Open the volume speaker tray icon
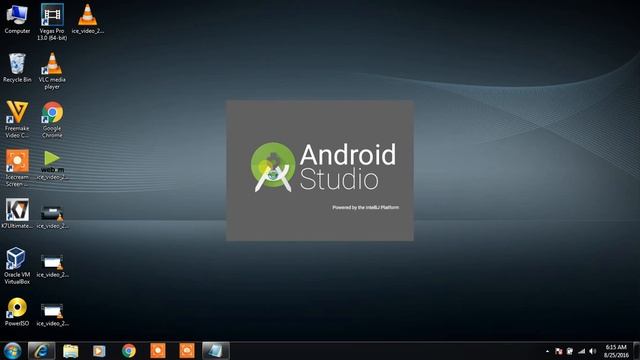 click(x=593, y=351)
